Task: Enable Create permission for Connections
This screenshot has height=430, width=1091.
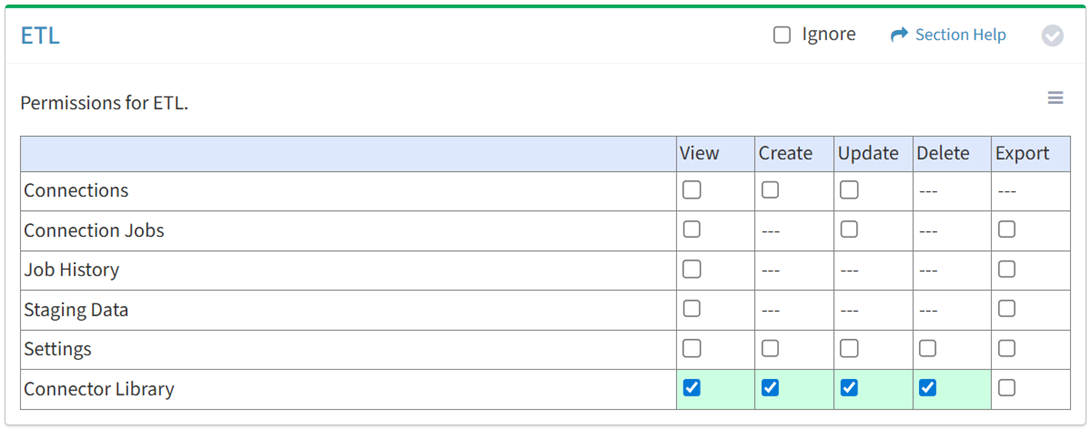Action: pyautogui.click(x=770, y=190)
